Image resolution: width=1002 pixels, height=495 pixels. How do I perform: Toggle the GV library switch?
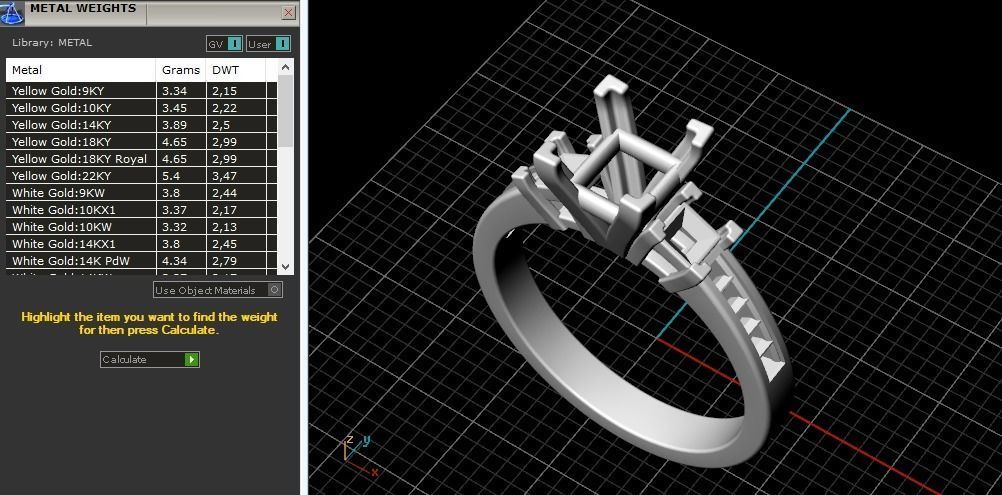point(224,44)
